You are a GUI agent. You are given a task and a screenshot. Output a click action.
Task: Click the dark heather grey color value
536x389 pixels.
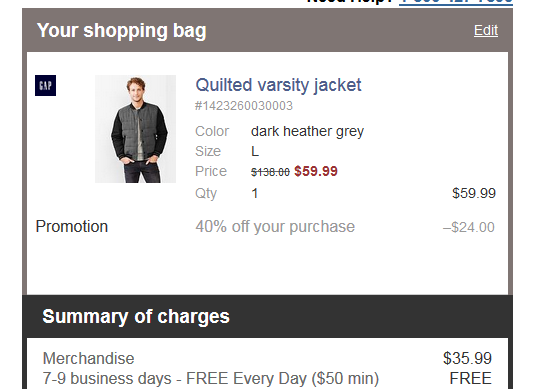pyautogui.click(x=307, y=131)
